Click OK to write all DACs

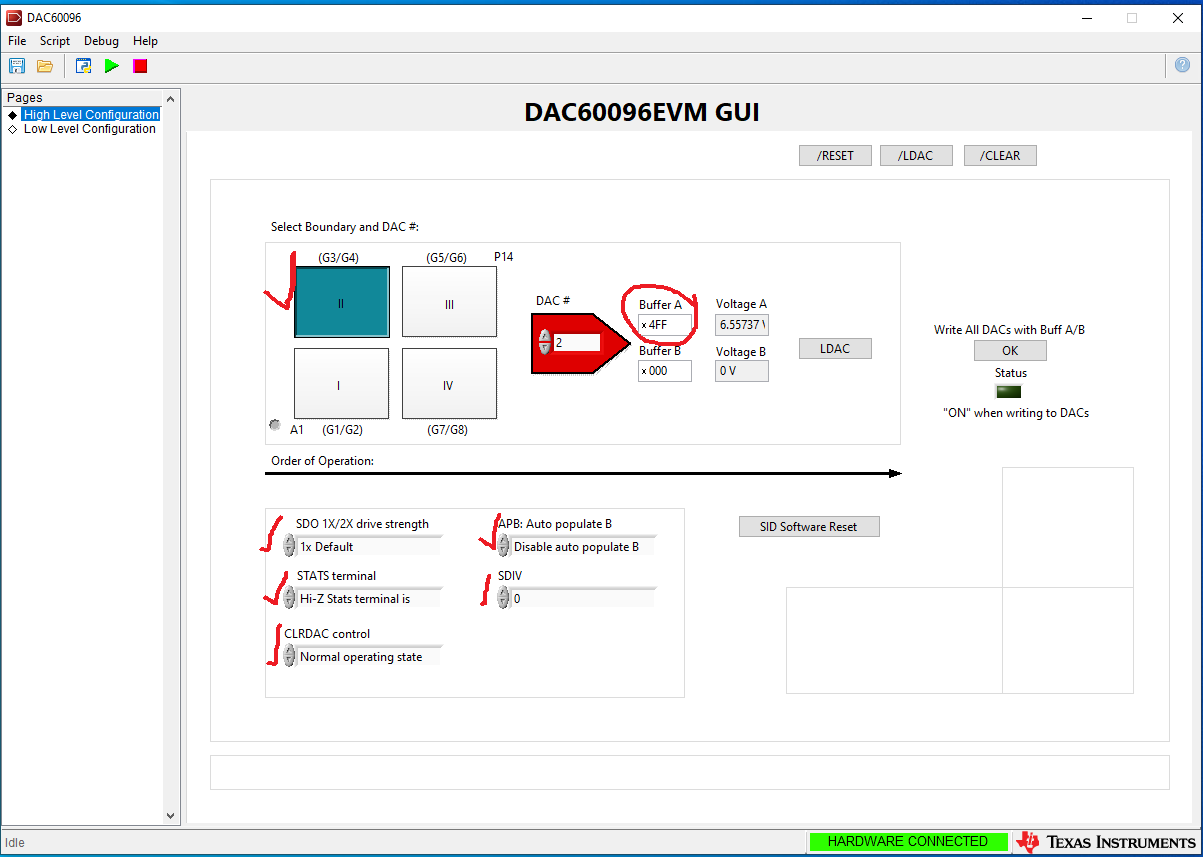(1010, 351)
